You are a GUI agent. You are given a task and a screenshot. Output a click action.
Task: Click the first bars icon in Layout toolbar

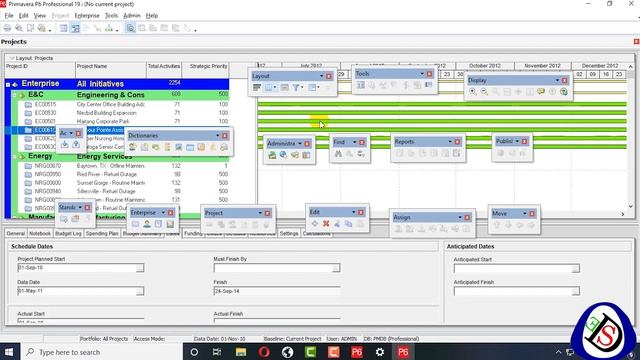(257, 87)
